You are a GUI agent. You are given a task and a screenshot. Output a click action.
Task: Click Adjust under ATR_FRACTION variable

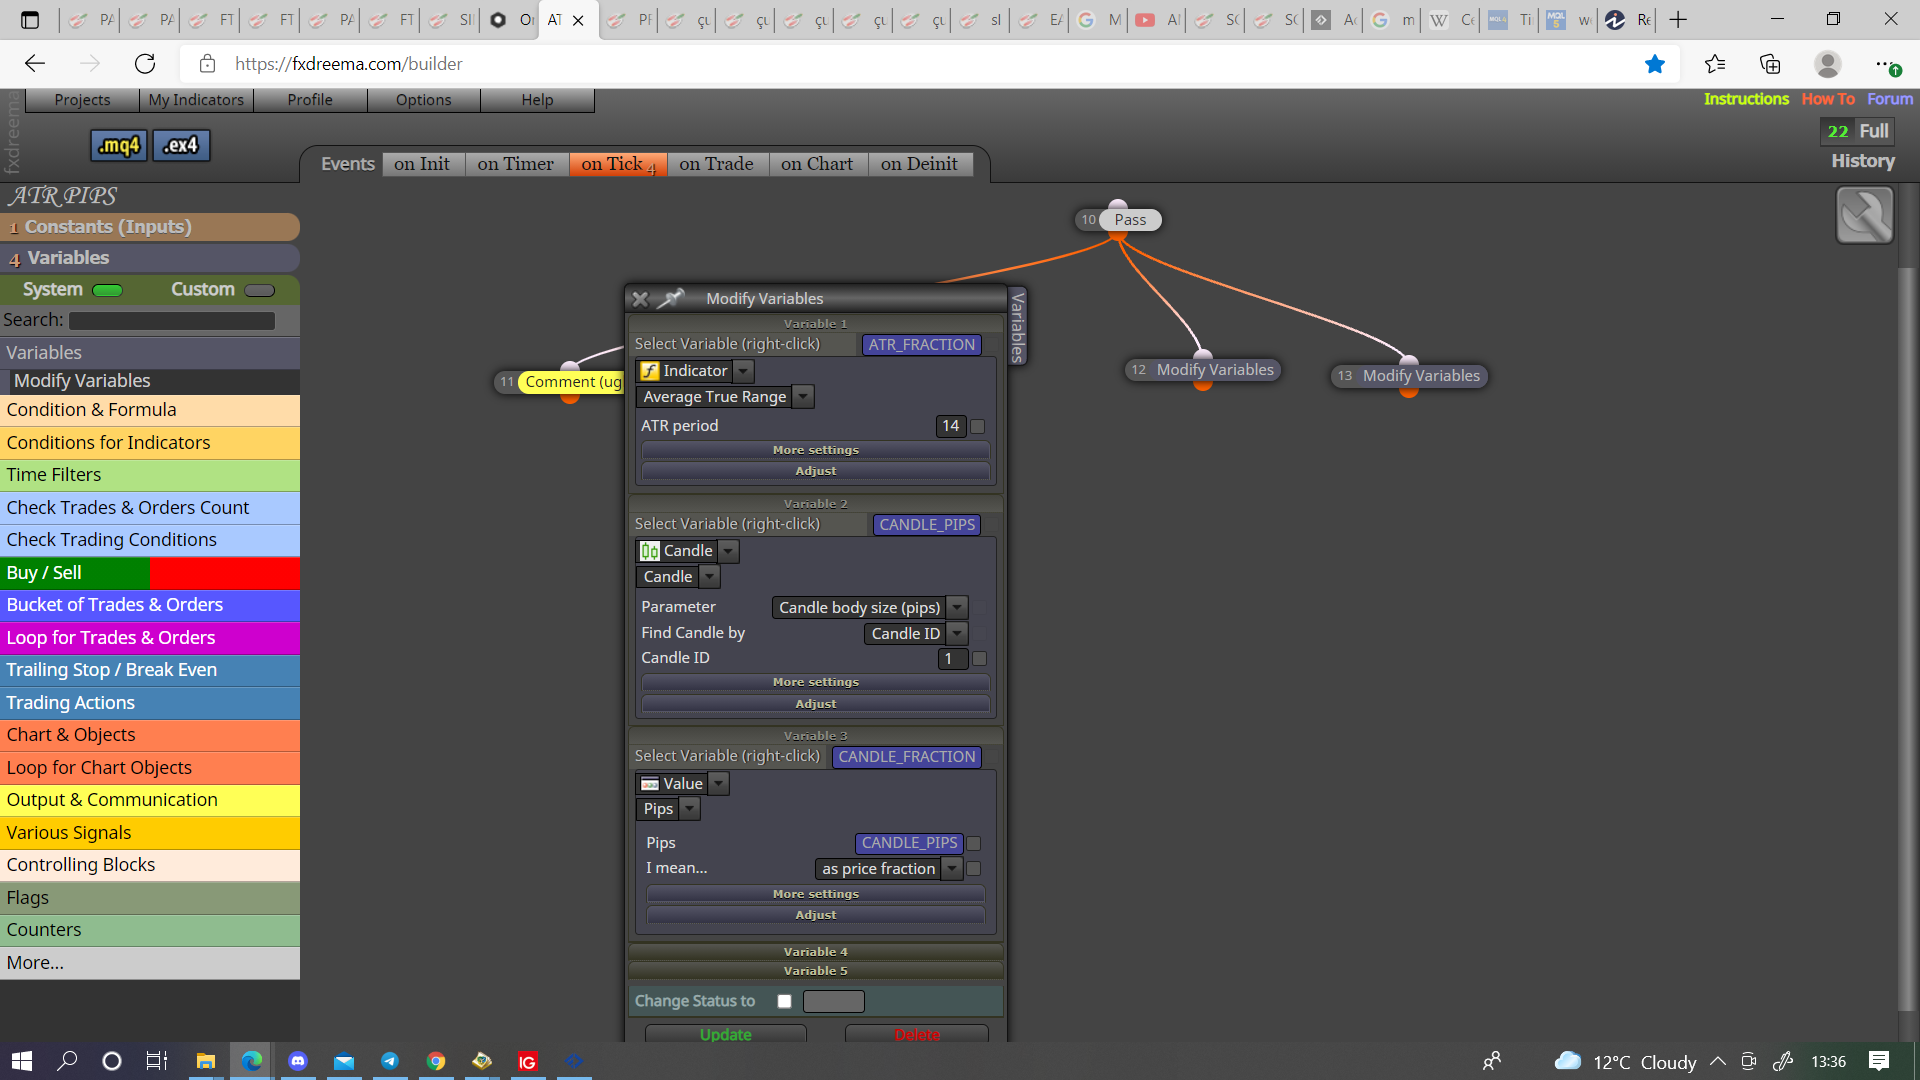click(x=816, y=471)
